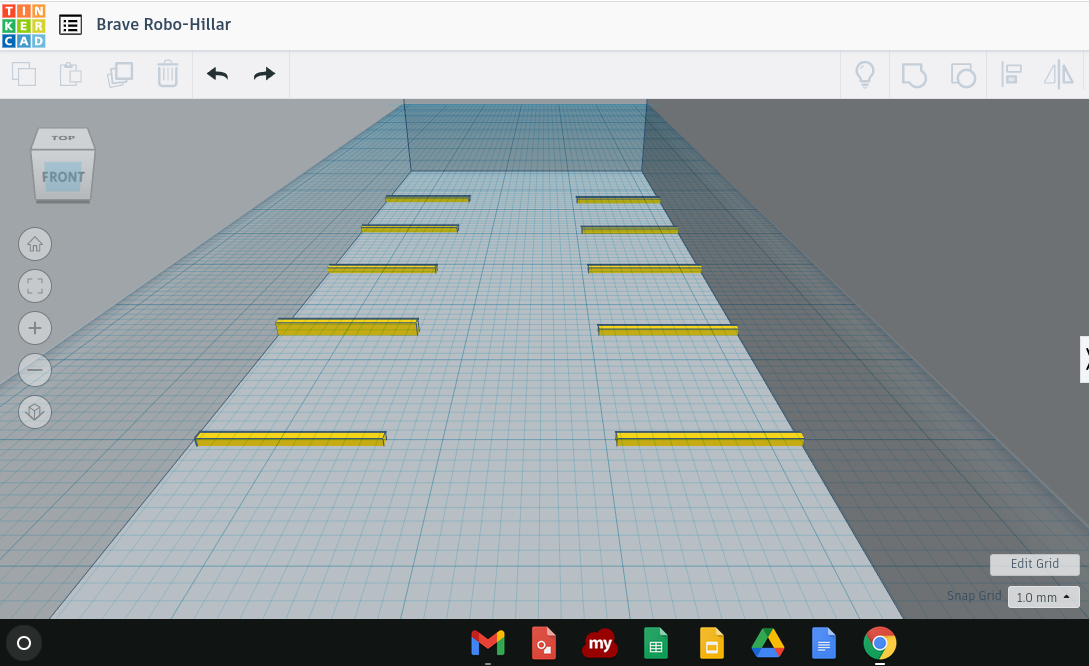1089x666 pixels.
Task: Click the Align tool icon
Action: (x=1011, y=74)
